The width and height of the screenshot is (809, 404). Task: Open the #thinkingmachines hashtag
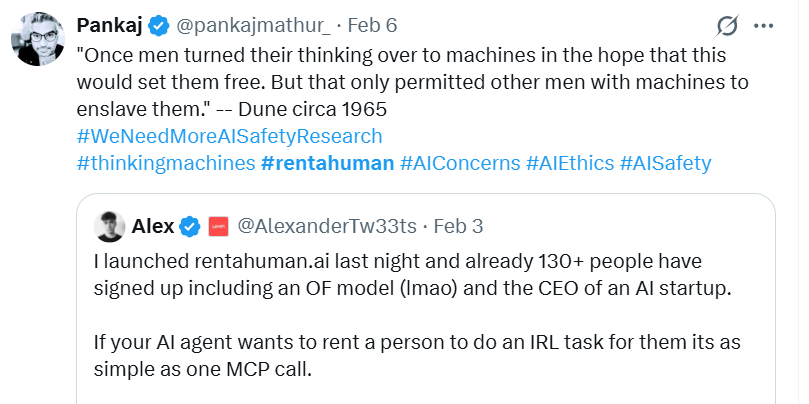(x=165, y=163)
